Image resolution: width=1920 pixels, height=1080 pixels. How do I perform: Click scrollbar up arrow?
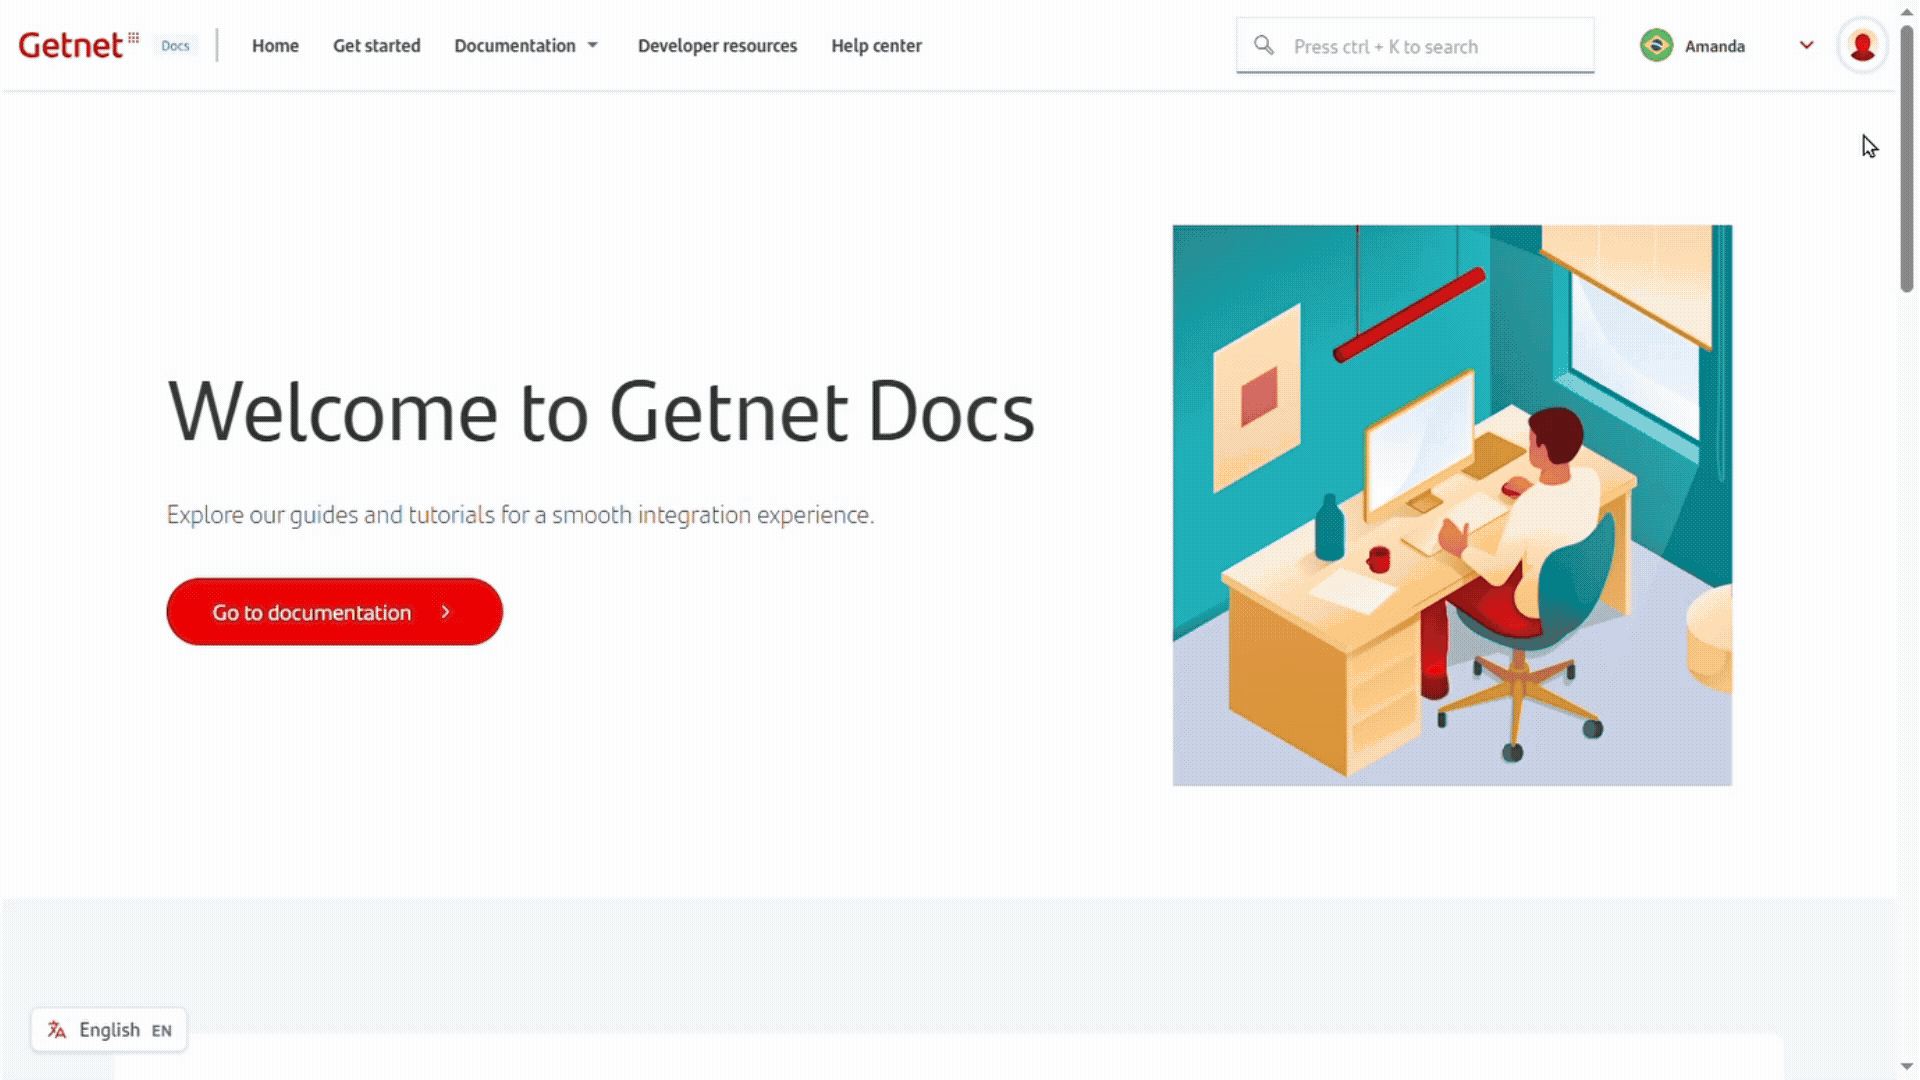coord(1907,12)
